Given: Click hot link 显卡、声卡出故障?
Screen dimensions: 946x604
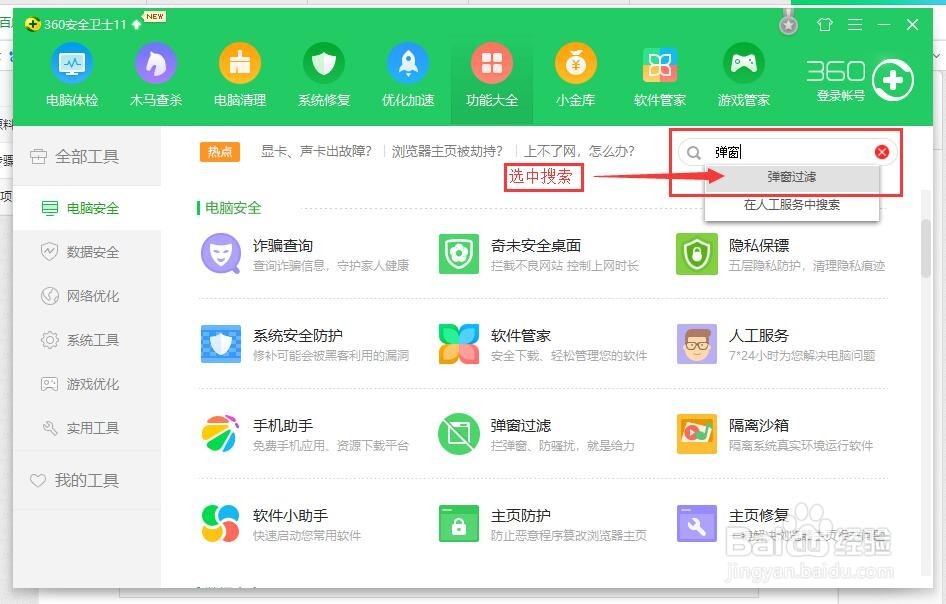Looking at the screenshot, I should click(x=316, y=151).
